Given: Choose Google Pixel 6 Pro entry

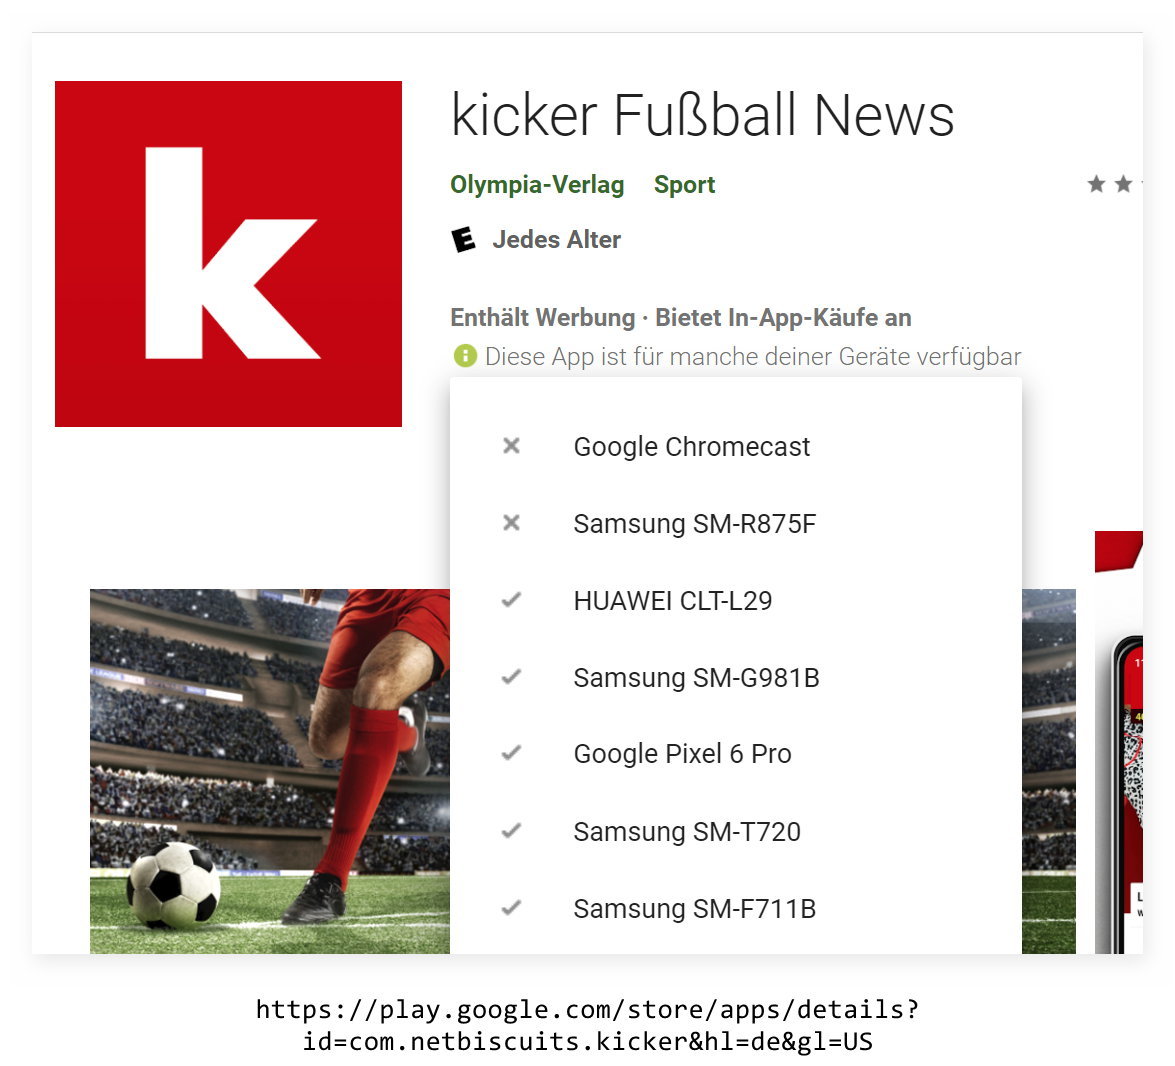Looking at the screenshot, I should pos(683,754).
